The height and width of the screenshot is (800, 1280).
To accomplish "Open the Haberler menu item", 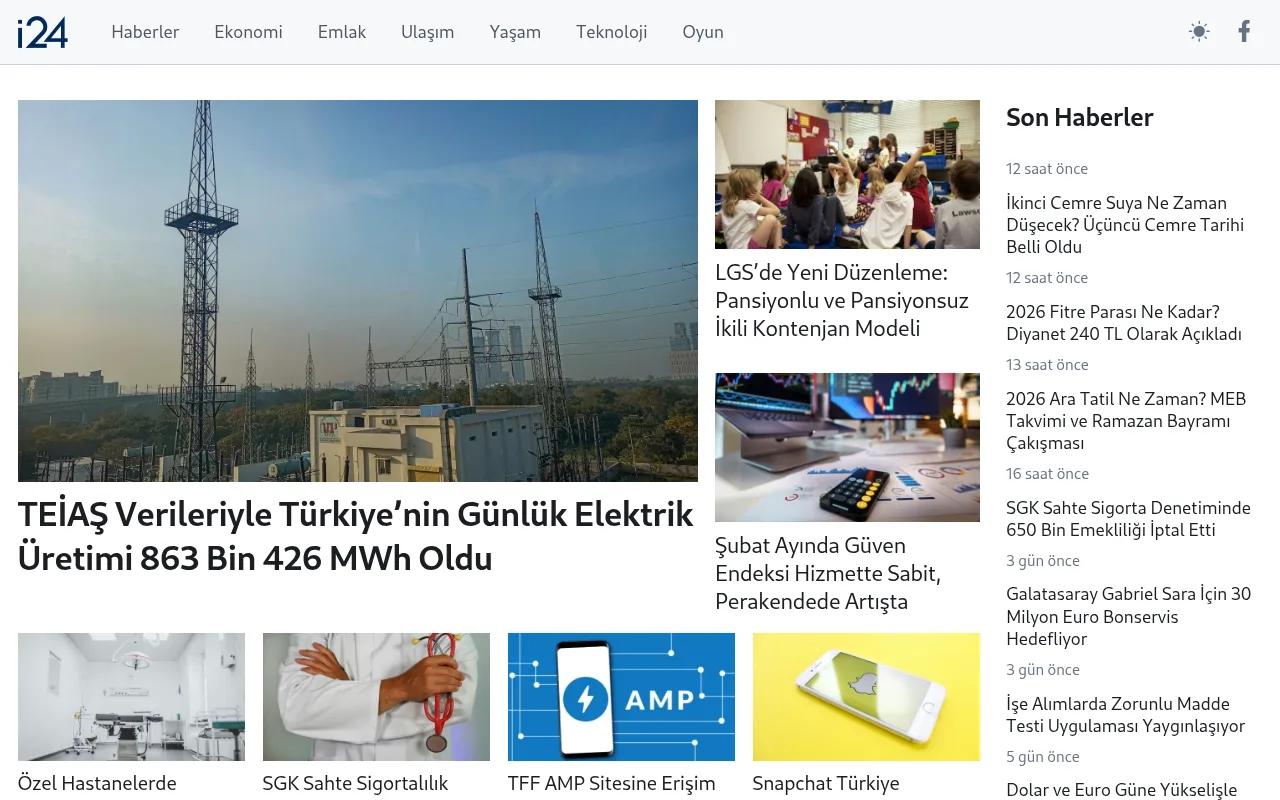I will (x=145, y=32).
